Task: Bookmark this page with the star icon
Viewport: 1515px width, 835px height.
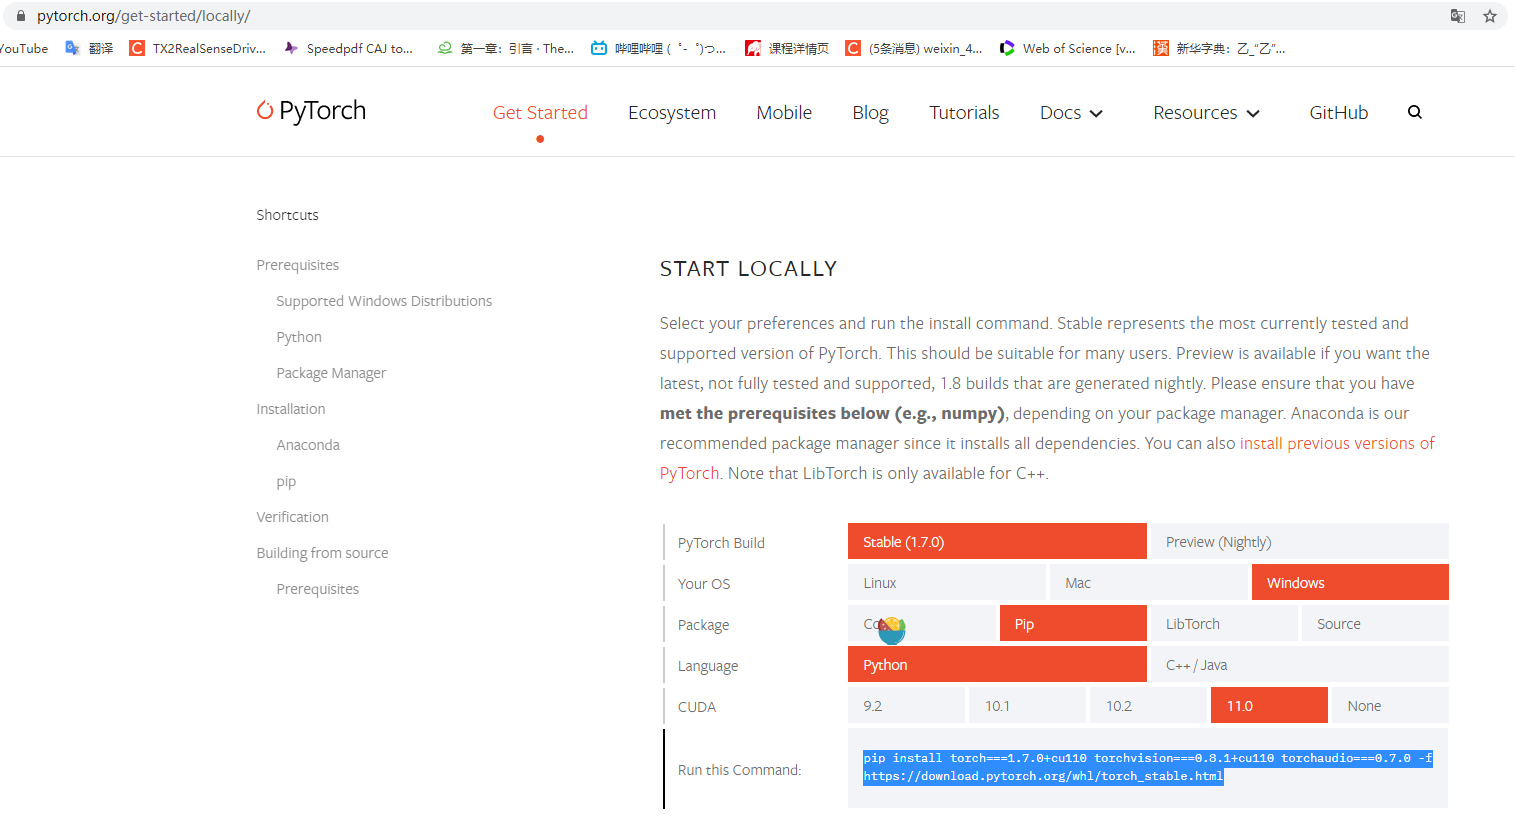Action: pyautogui.click(x=1490, y=16)
